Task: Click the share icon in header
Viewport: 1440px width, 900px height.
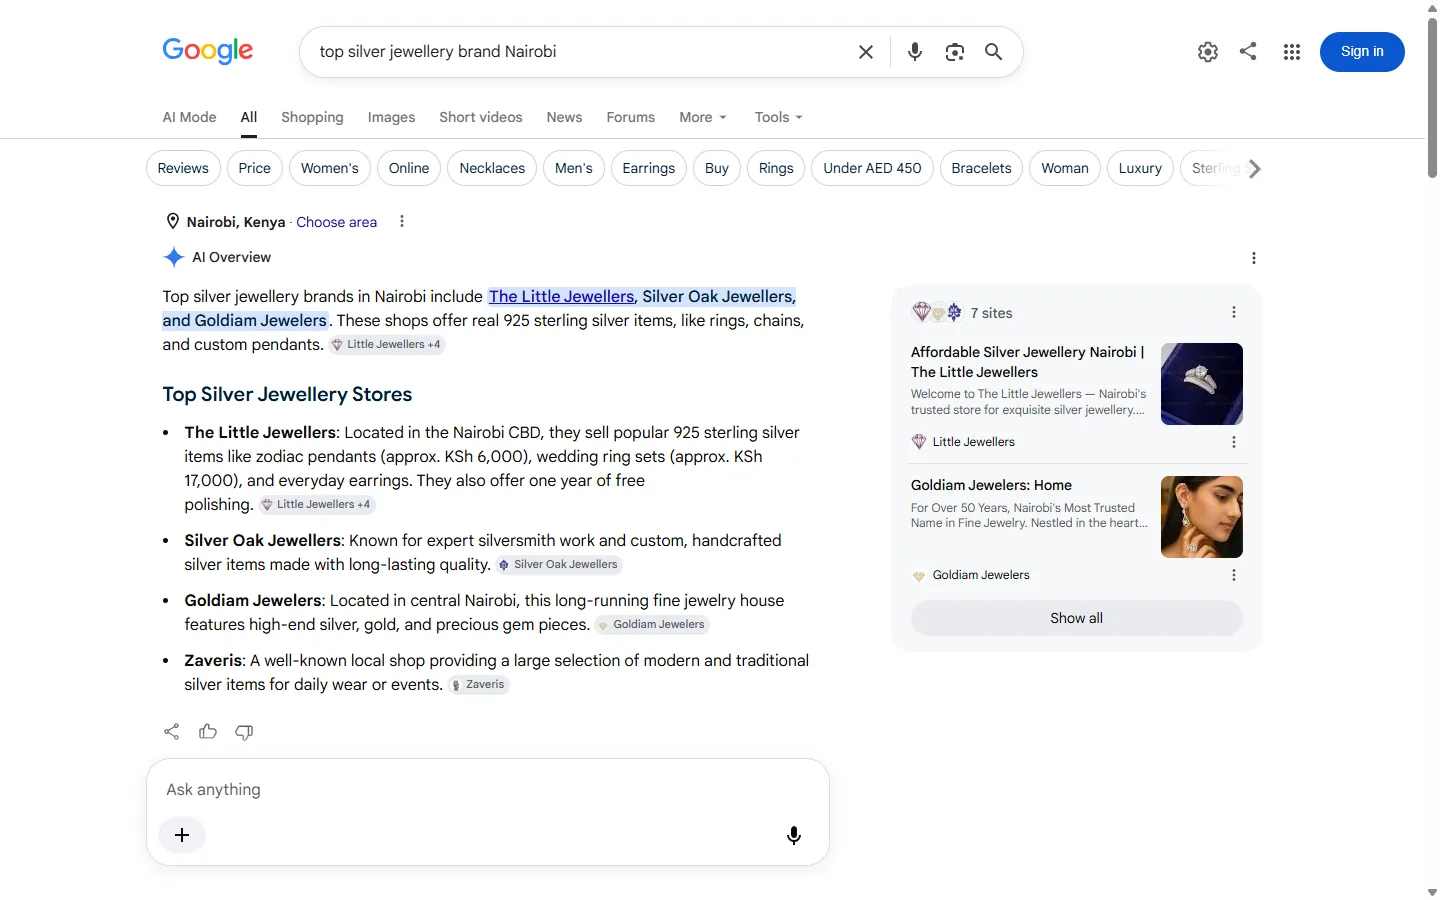Action: [1248, 51]
